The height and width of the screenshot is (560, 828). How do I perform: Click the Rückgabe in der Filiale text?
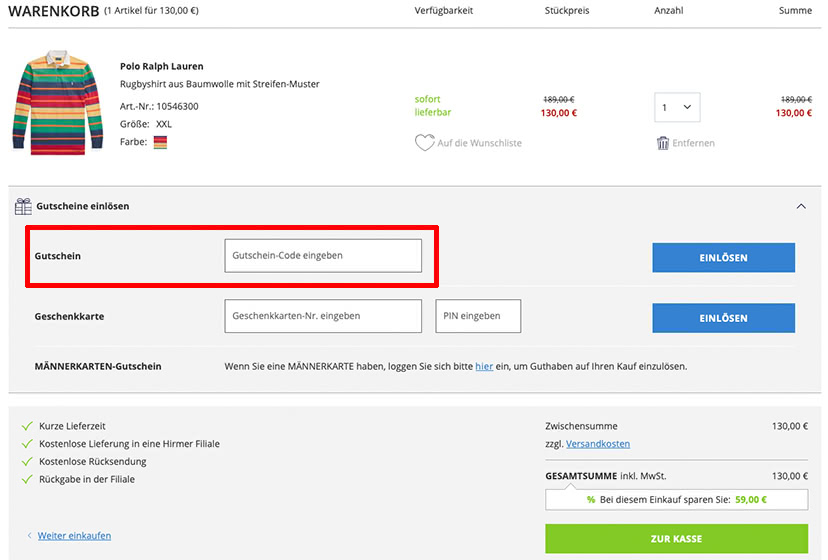click(87, 479)
